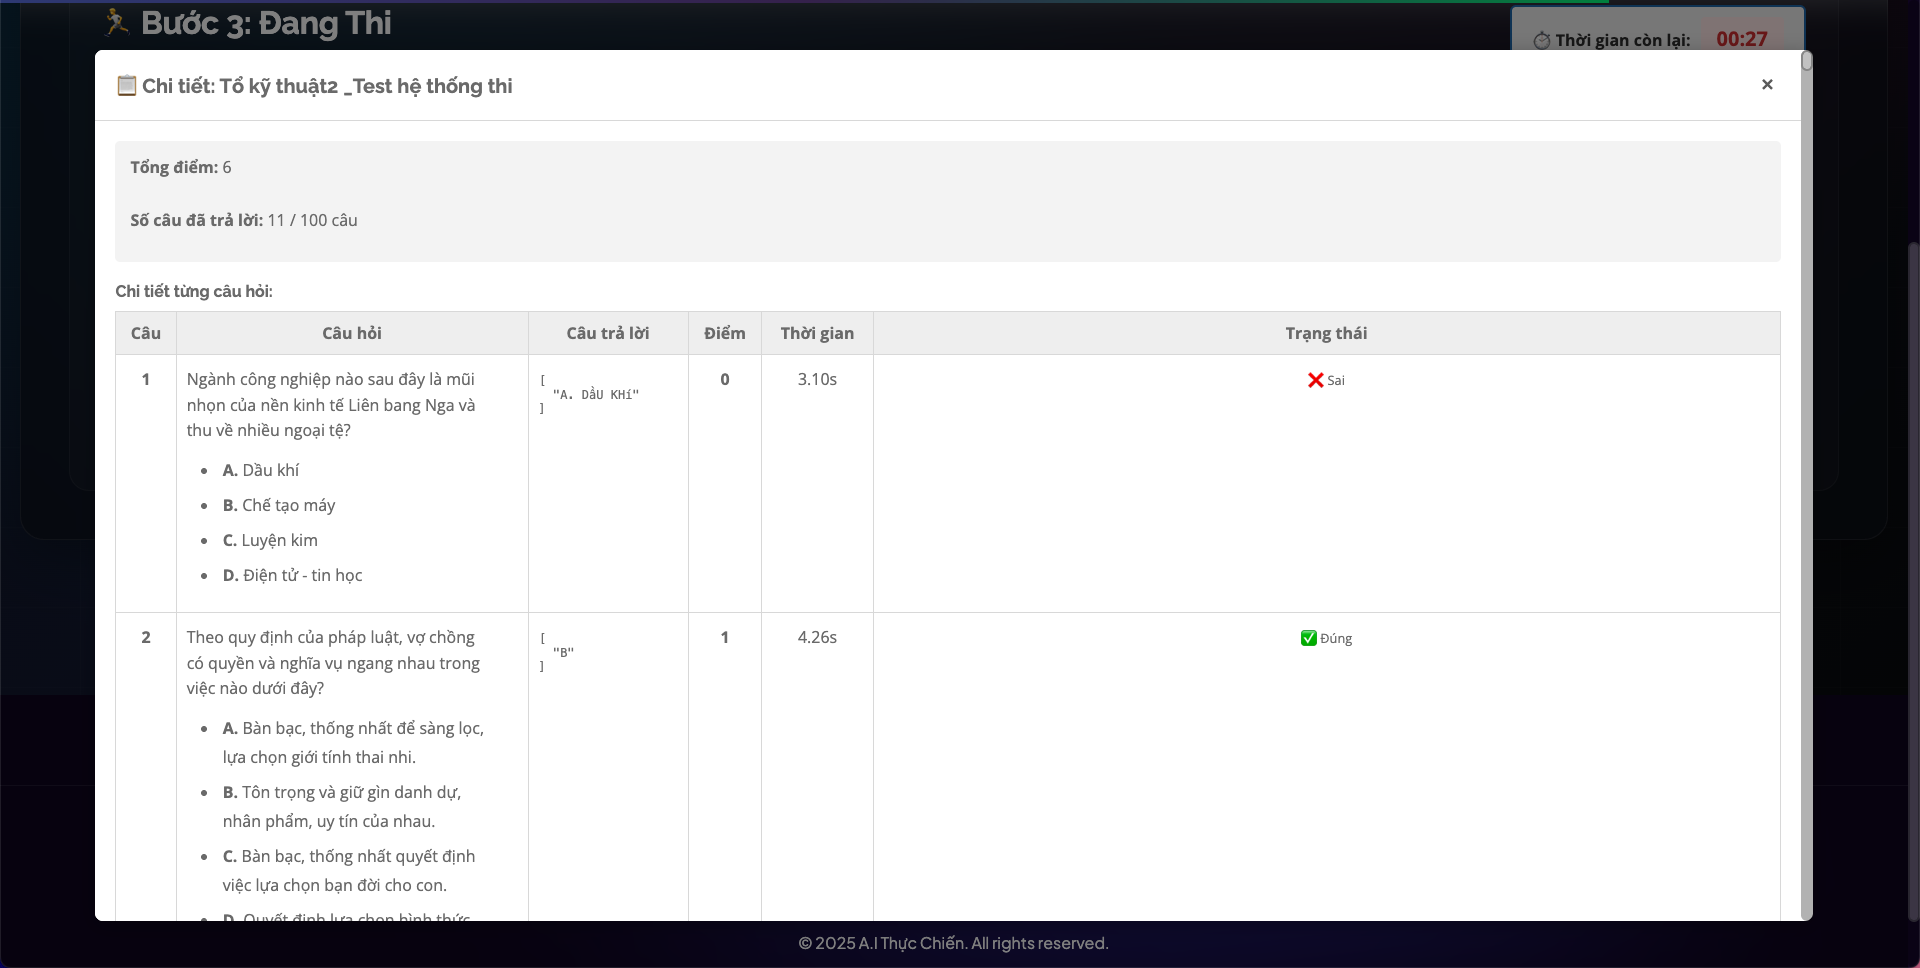Viewport: 1920px width, 968px height.
Task: Select option 'D. Điện tử - tin học'
Action: [292, 575]
